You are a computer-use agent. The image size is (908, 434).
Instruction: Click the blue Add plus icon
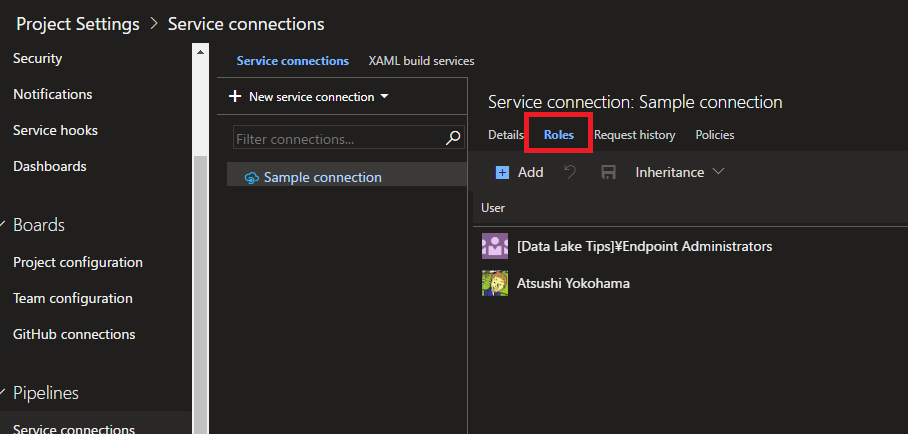click(503, 173)
